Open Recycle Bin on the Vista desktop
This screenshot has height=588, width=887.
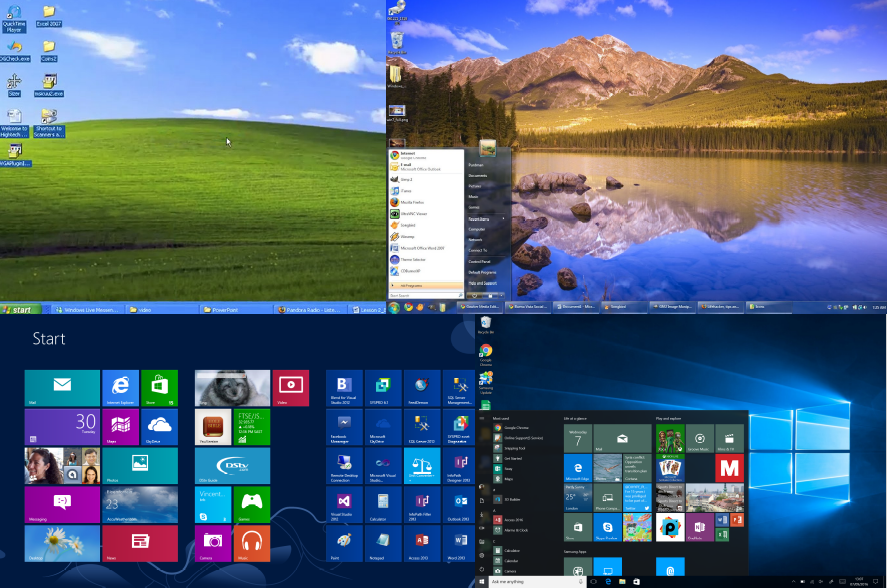pos(397,42)
